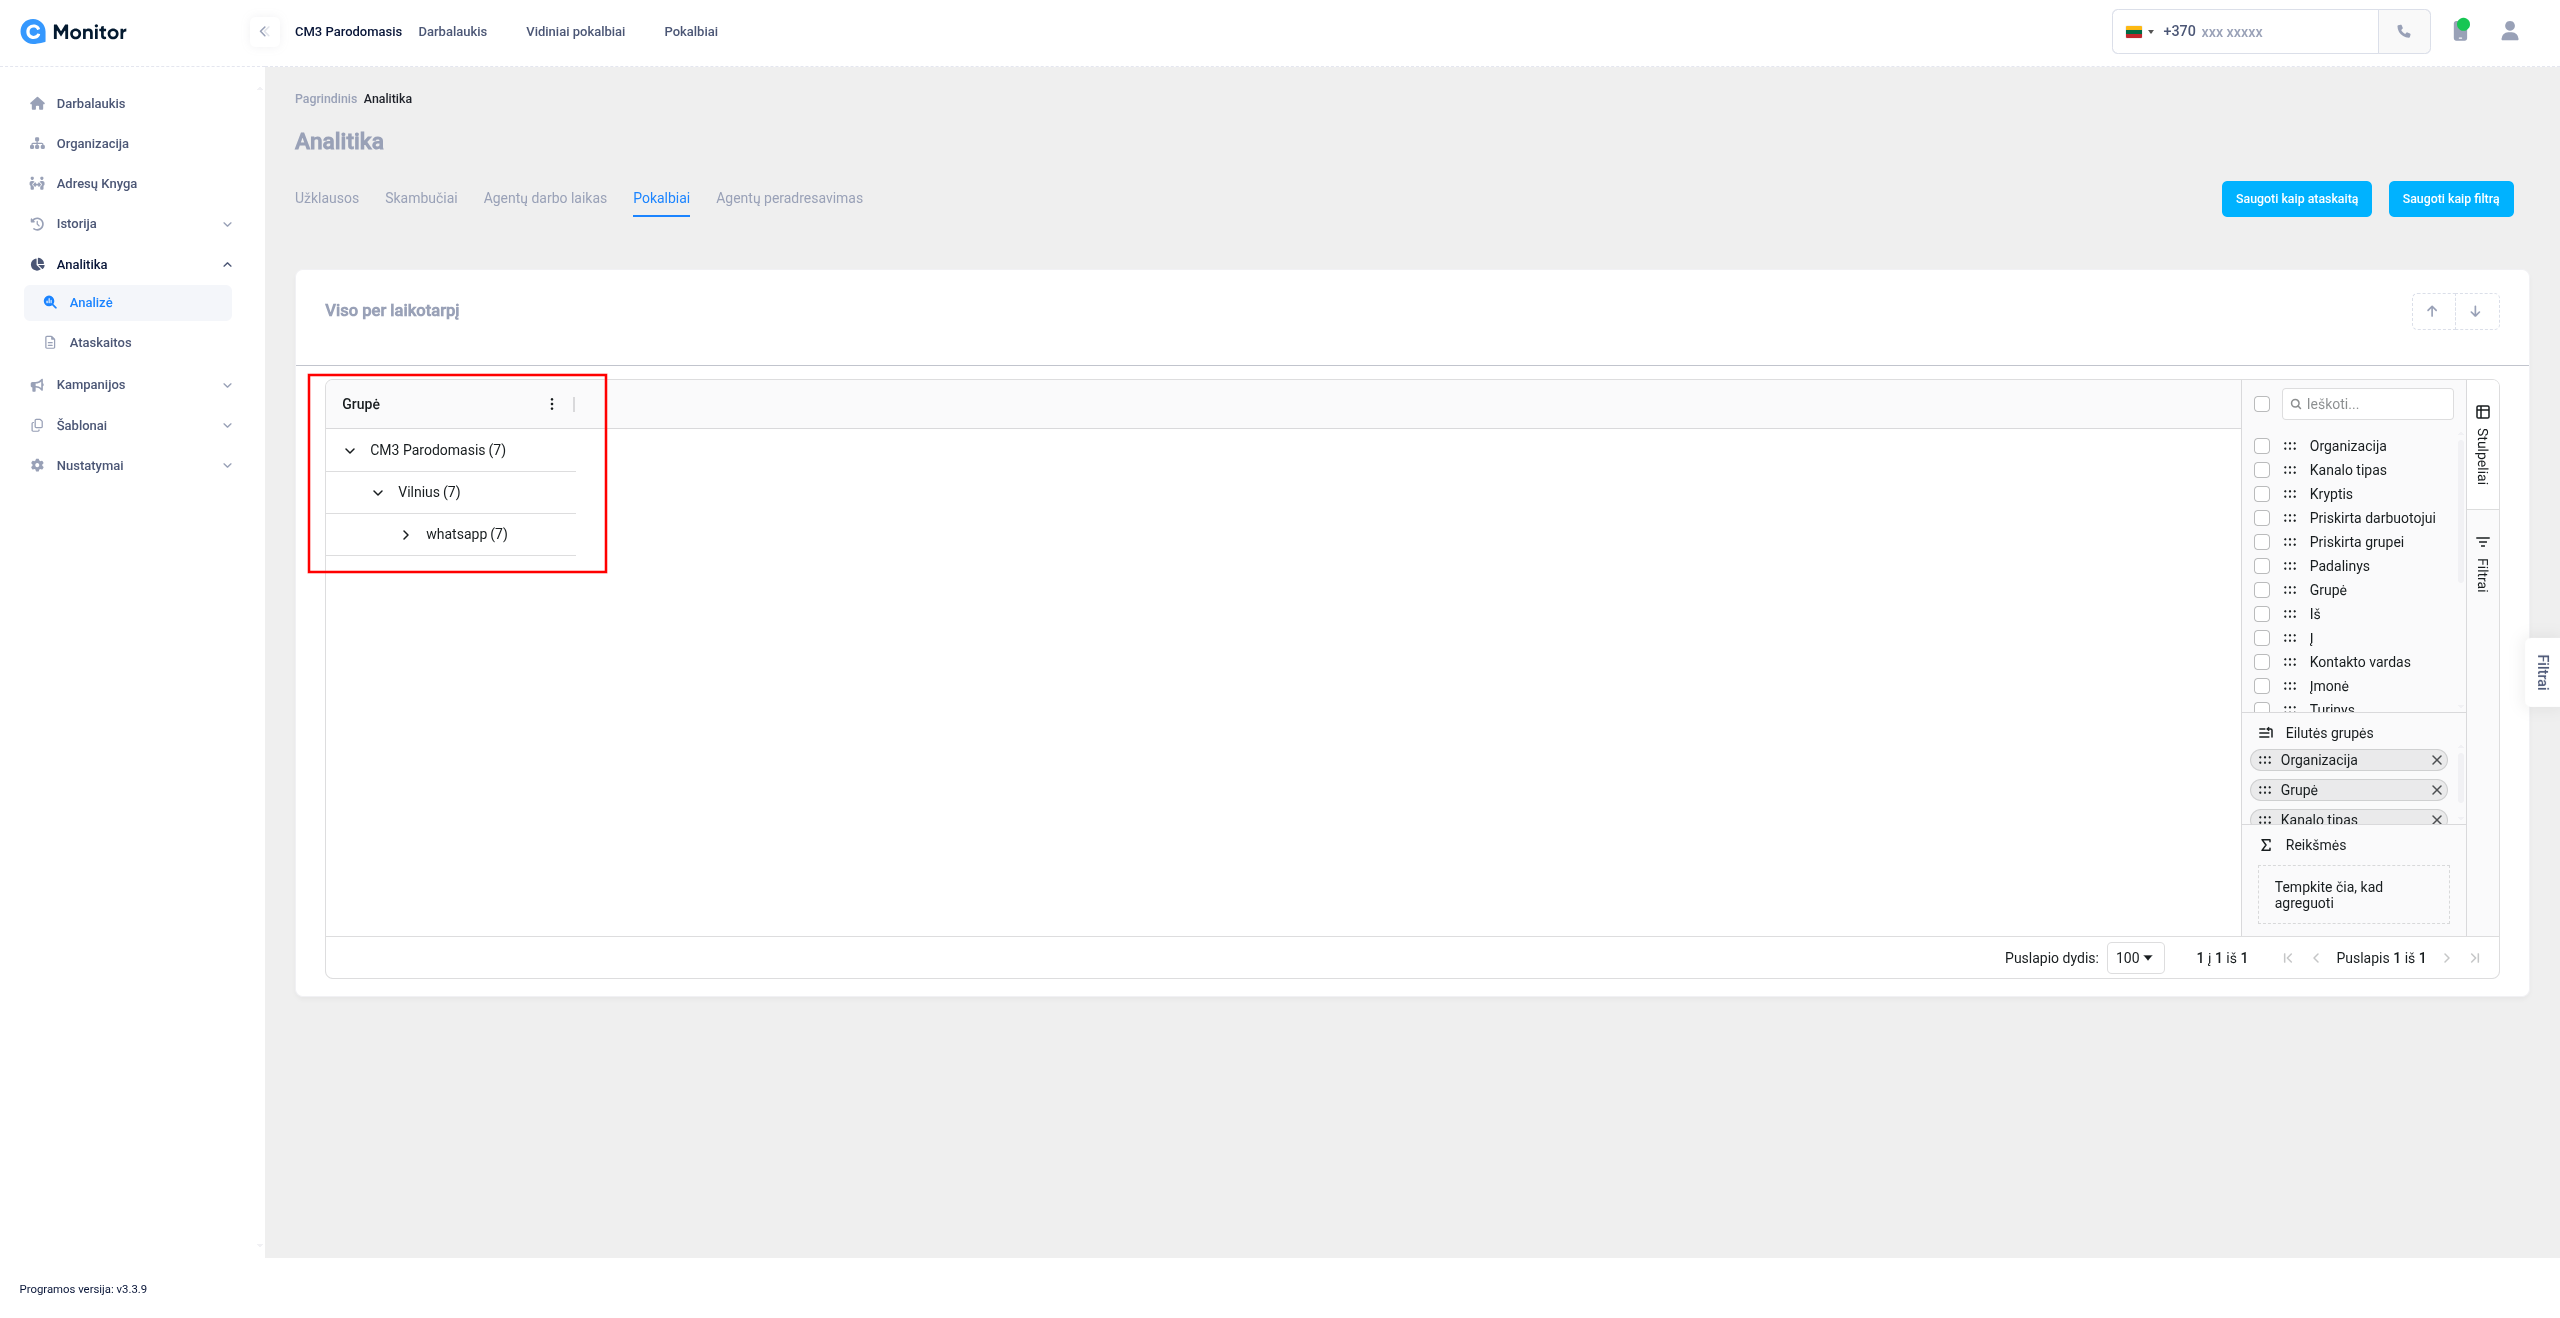Viewport: 2560px width, 1318px height.
Task: Open Vidiniai pokalbiai in top navigation
Action: pyautogui.click(x=575, y=32)
